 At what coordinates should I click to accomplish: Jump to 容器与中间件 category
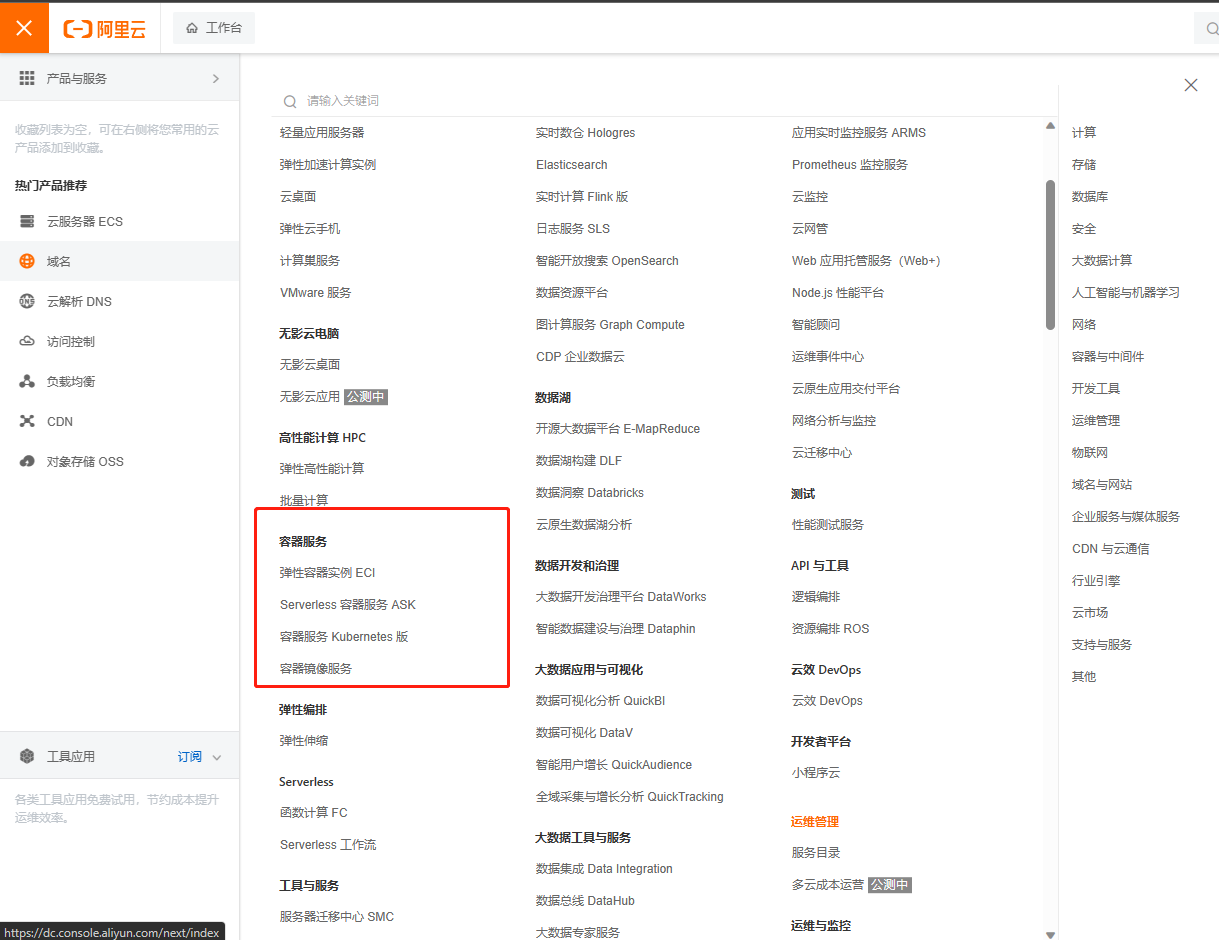[x=1108, y=356]
